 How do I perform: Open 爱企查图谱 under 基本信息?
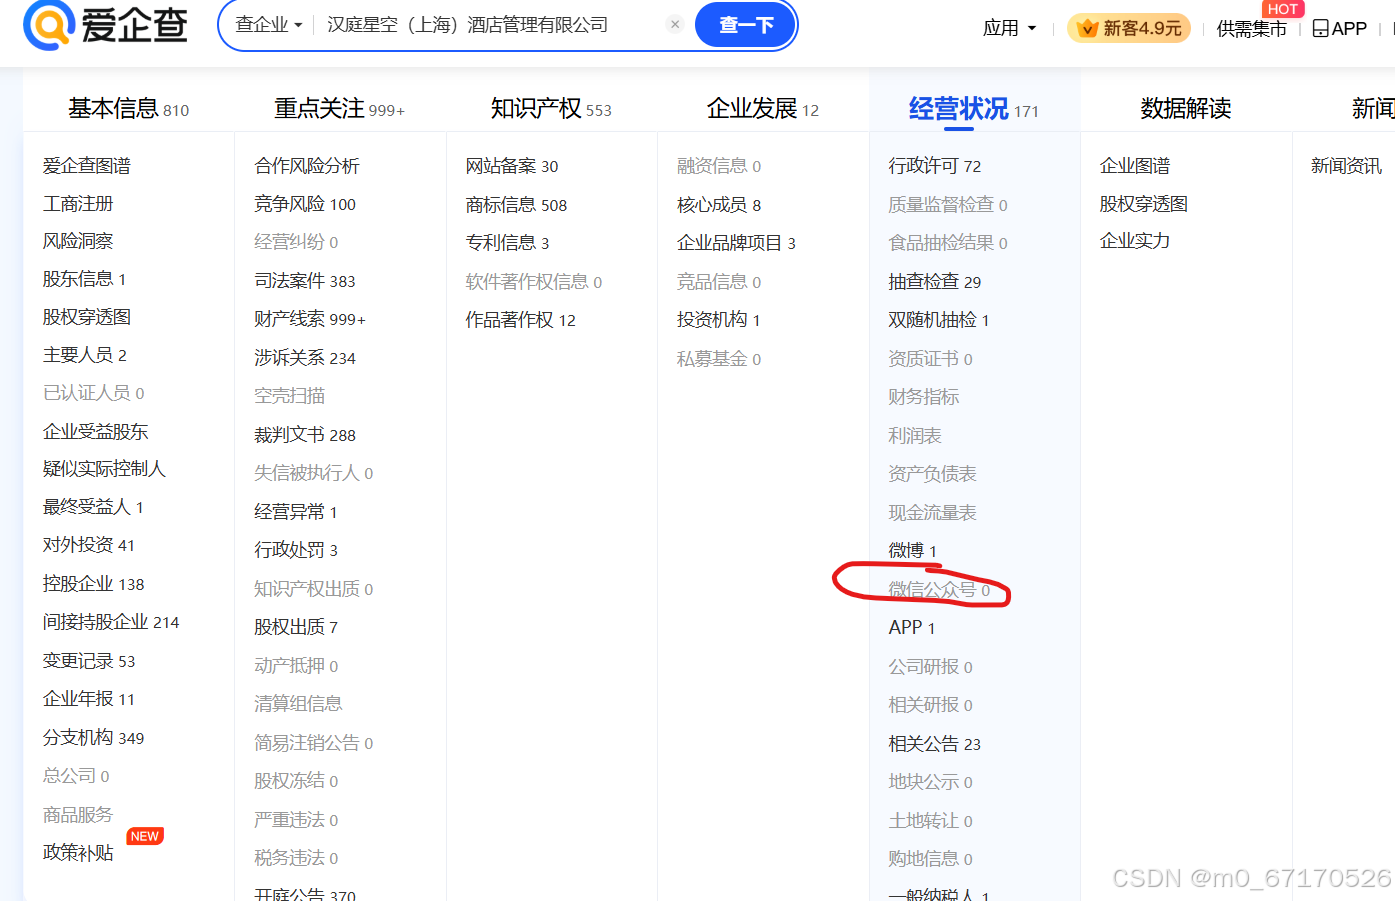(87, 166)
